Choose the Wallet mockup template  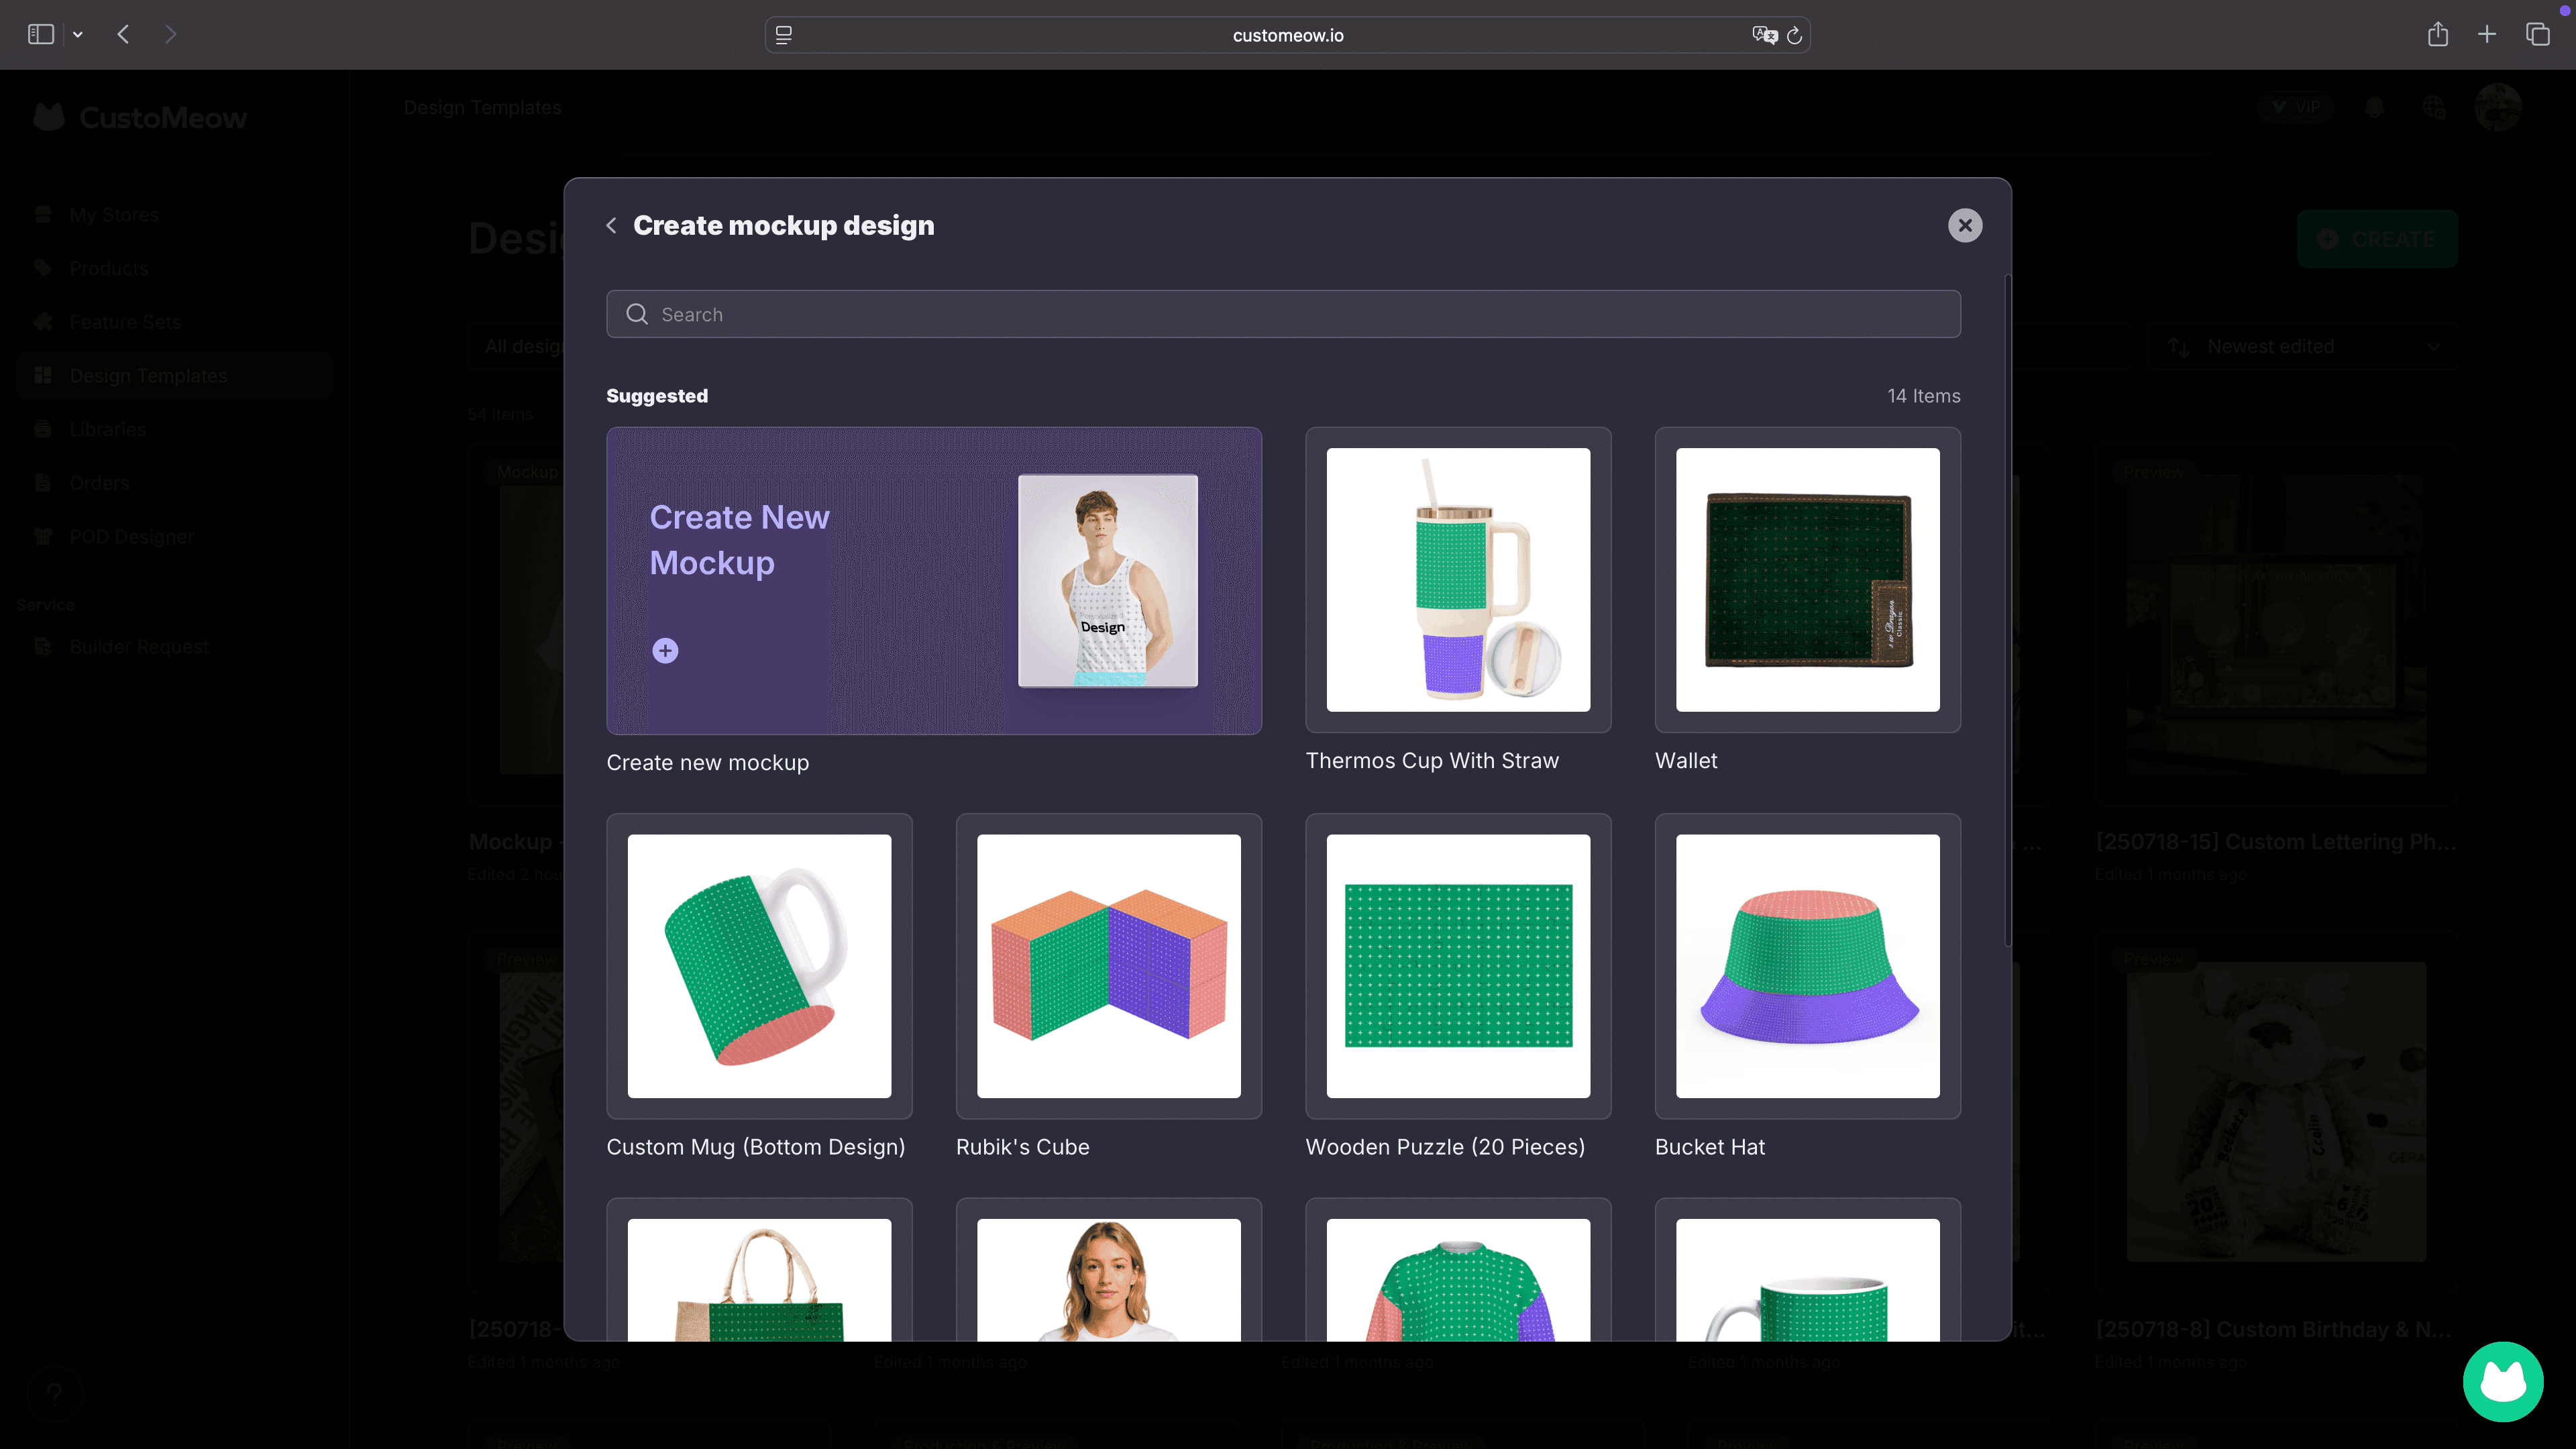tap(1807, 580)
